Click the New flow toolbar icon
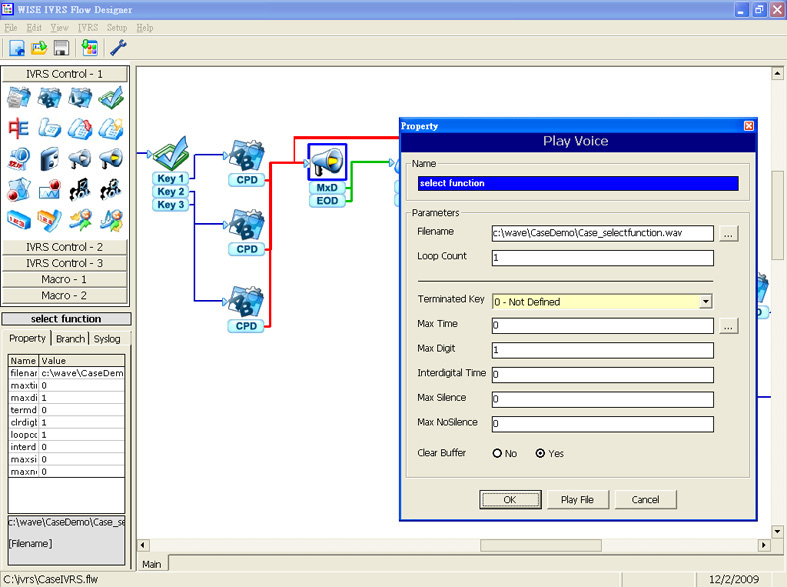 tap(17, 48)
